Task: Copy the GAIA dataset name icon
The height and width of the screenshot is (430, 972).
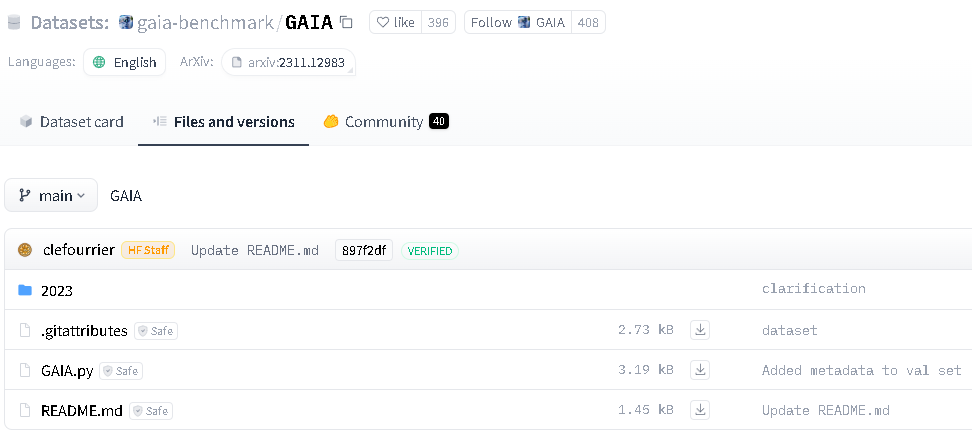Action: 347,23
